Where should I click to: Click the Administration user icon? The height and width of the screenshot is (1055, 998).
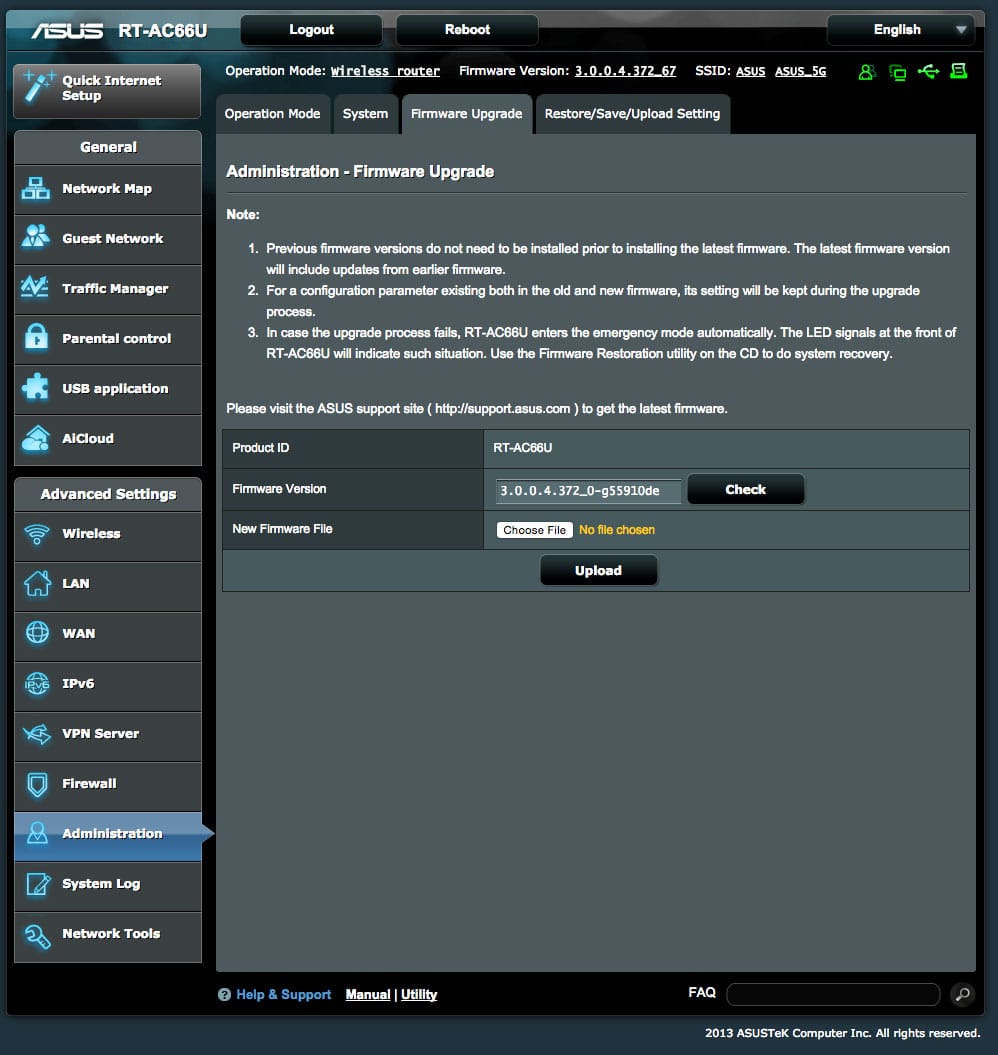pyautogui.click(x=37, y=834)
